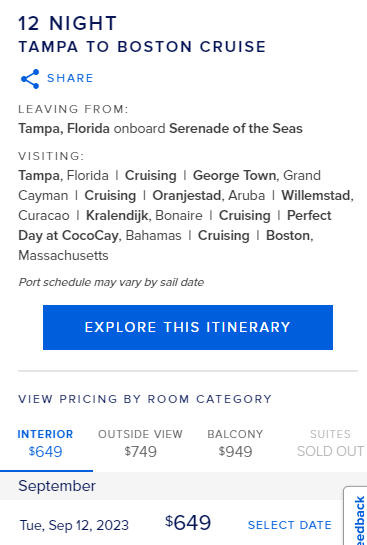Screen dimensions: 367x545
Task: Click Select Date for Sep 12
Action: pos(290,525)
